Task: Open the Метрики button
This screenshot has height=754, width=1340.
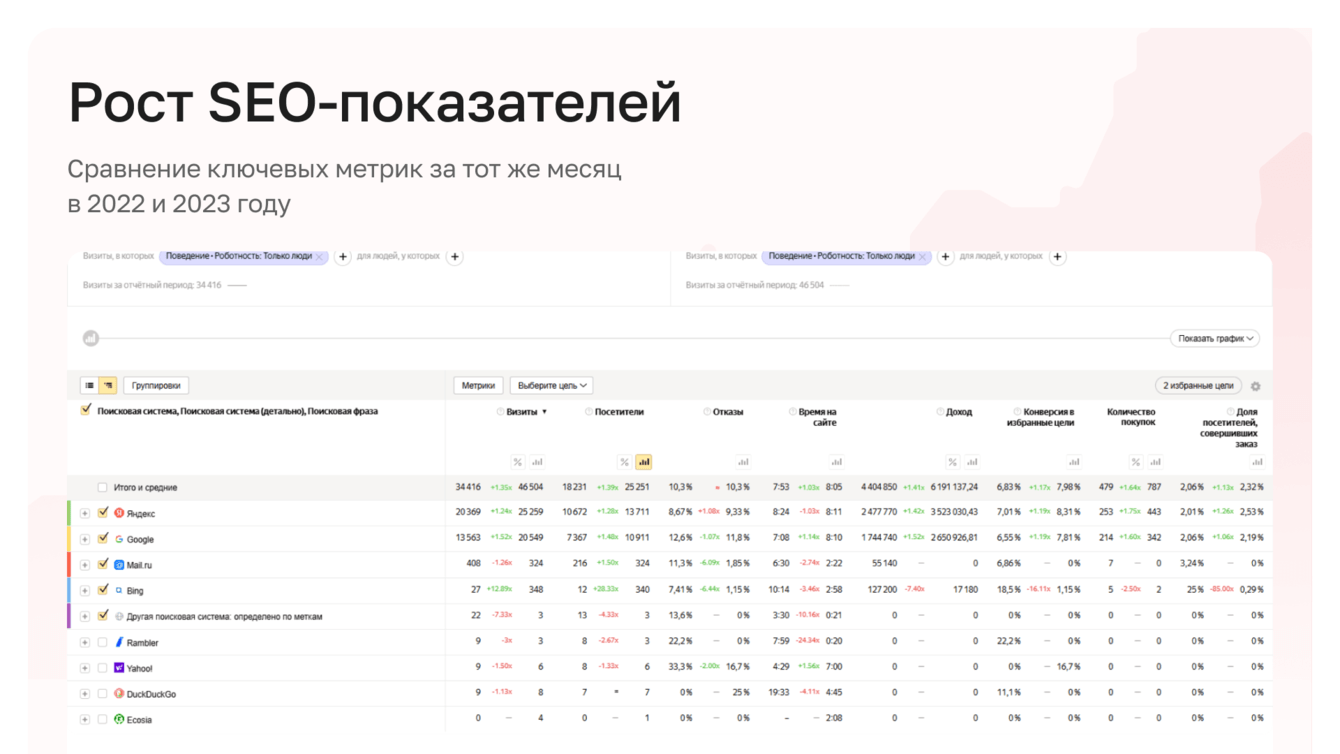Action: [x=478, y=385]
